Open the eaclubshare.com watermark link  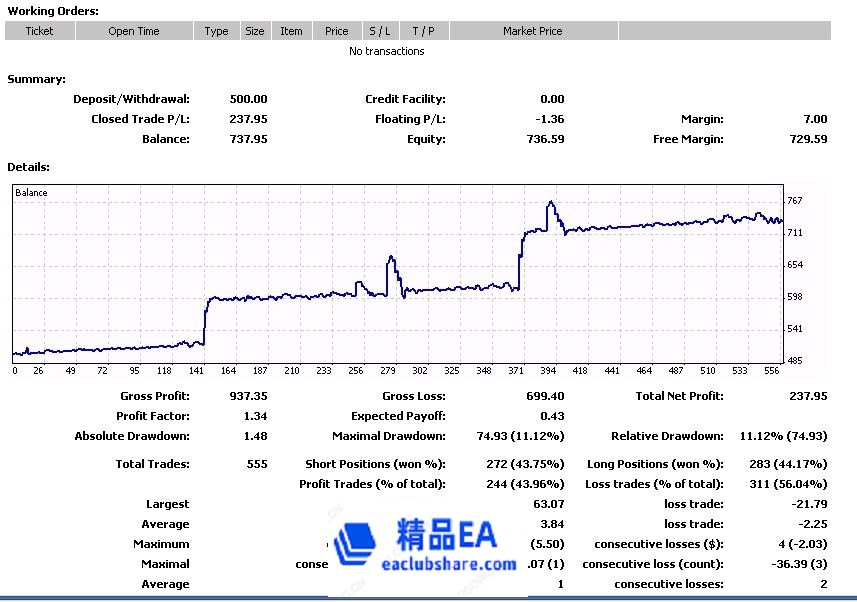click(x=449, y=564)
